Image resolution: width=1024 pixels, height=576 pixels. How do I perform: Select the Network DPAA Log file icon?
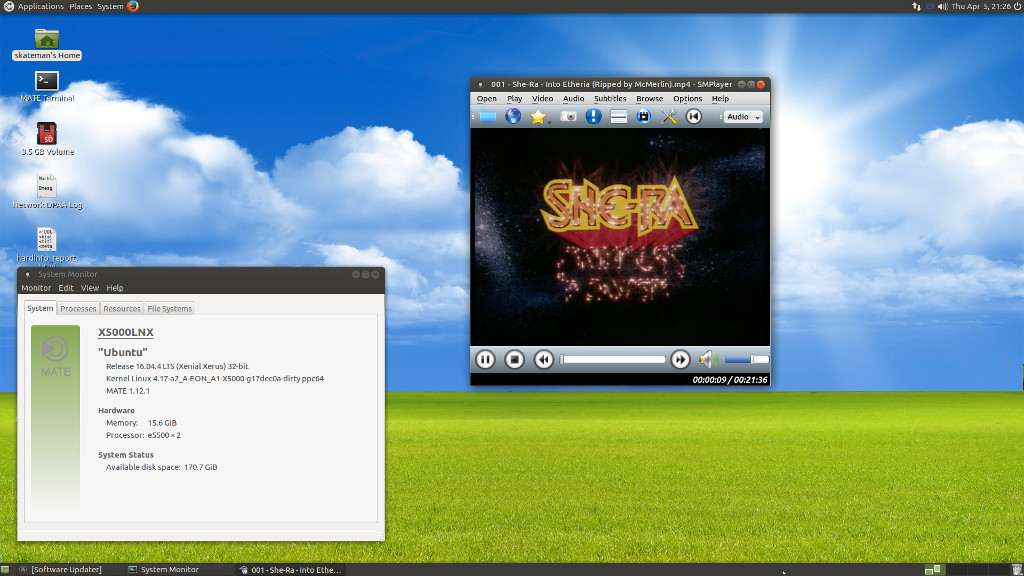click(x=47, y=191)
